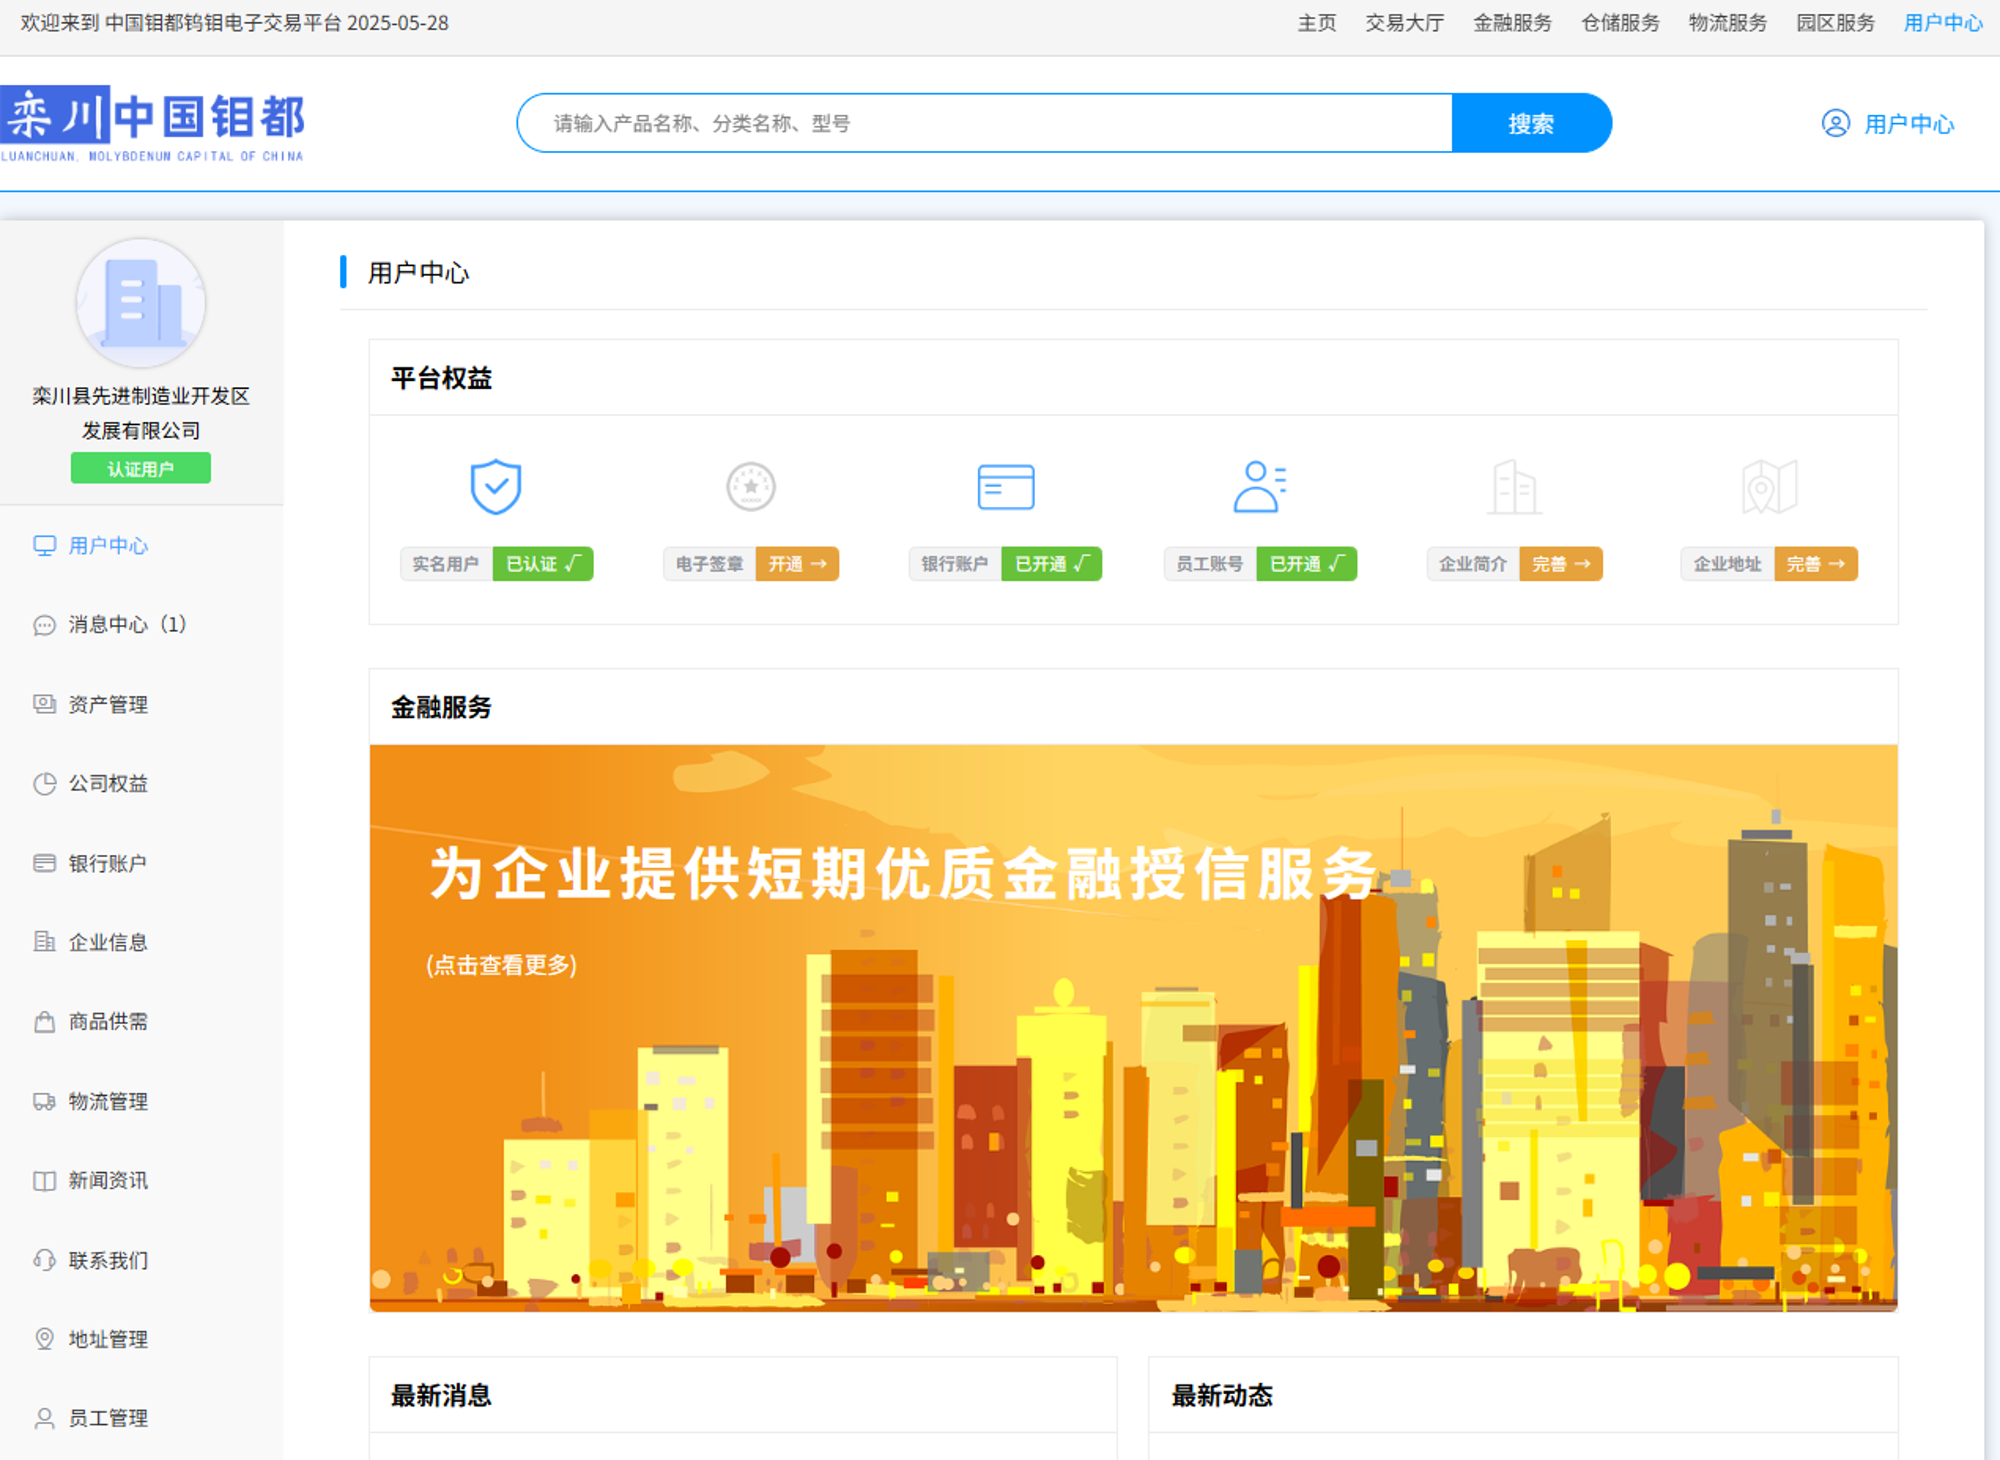This screenshot has width=2000, height=1460.
Task: Click the company address map icon
Action: (1769, 487)
